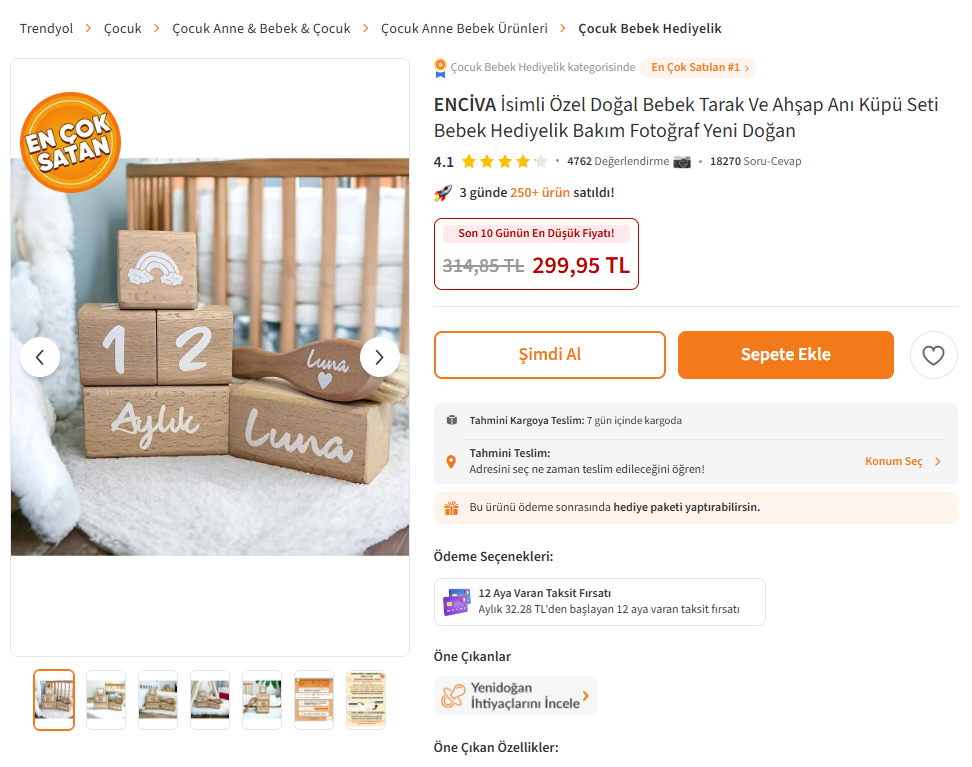This screenshot has height=767, width=972.
Task: Open the 12-month installment offer card
Action: (600, 602)
